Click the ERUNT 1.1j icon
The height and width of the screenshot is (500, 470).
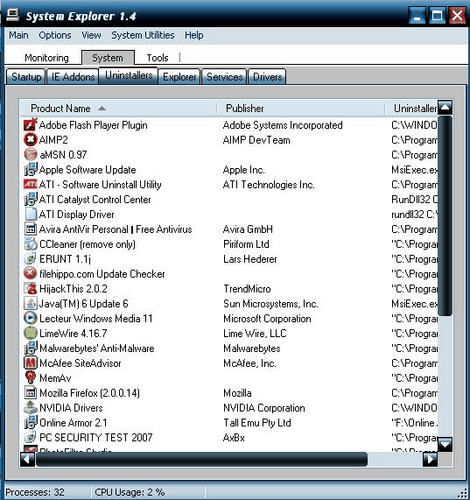pyautogui.click(x=30, y=259)
